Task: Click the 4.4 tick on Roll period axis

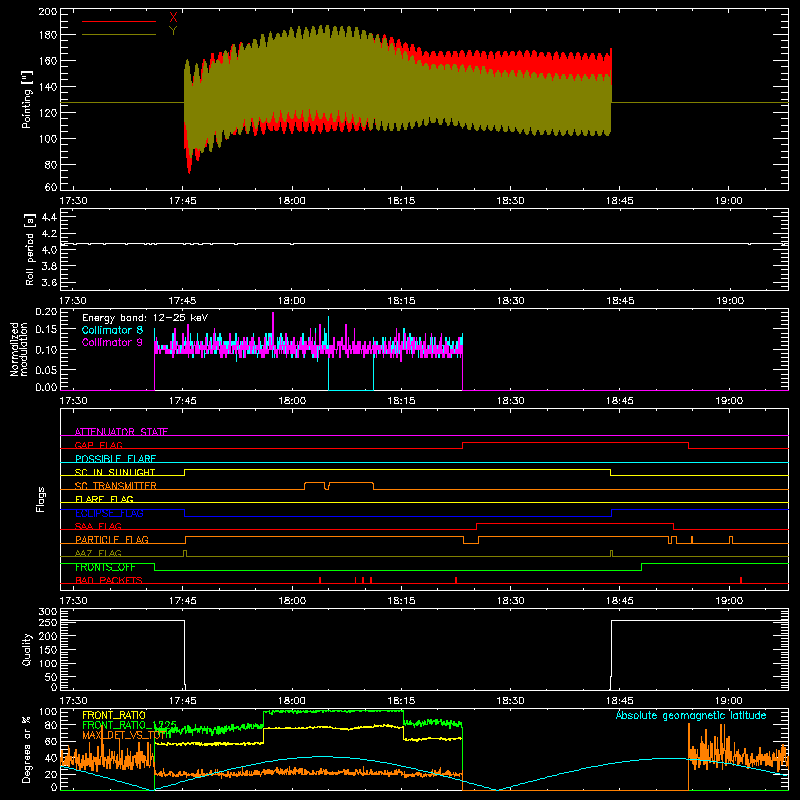Action: pos(49,217)
